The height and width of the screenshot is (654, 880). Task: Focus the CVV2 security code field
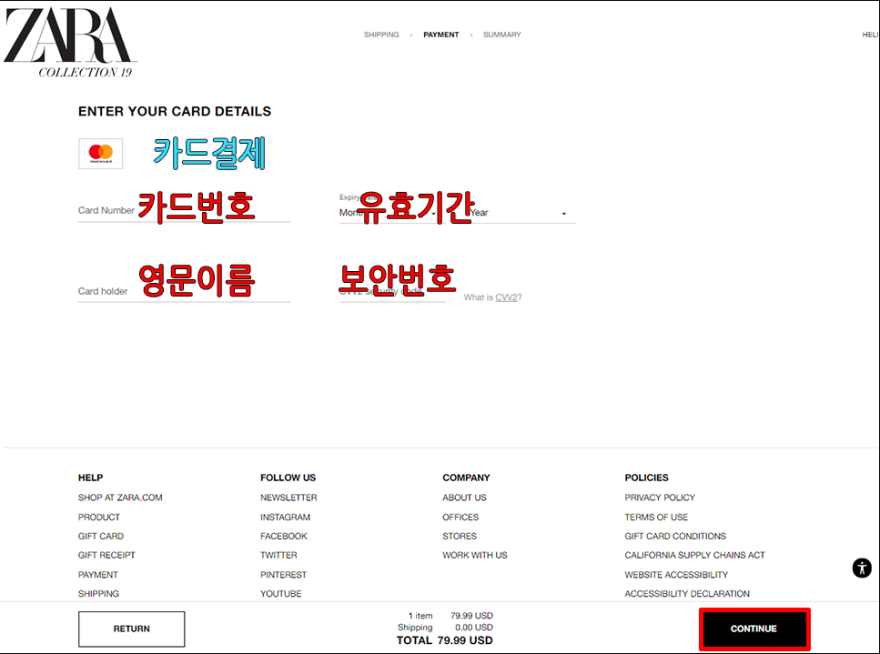coord(392,291)
